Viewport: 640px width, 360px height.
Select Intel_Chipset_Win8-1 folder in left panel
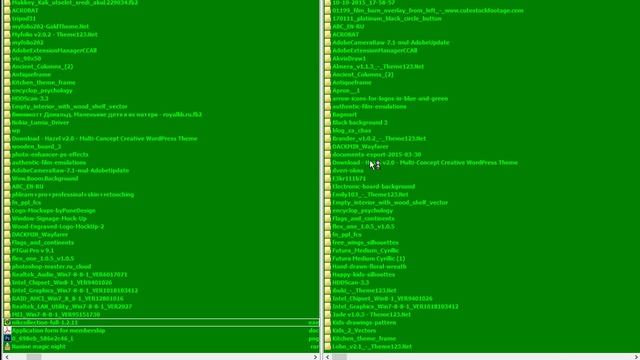coord(62,282)
